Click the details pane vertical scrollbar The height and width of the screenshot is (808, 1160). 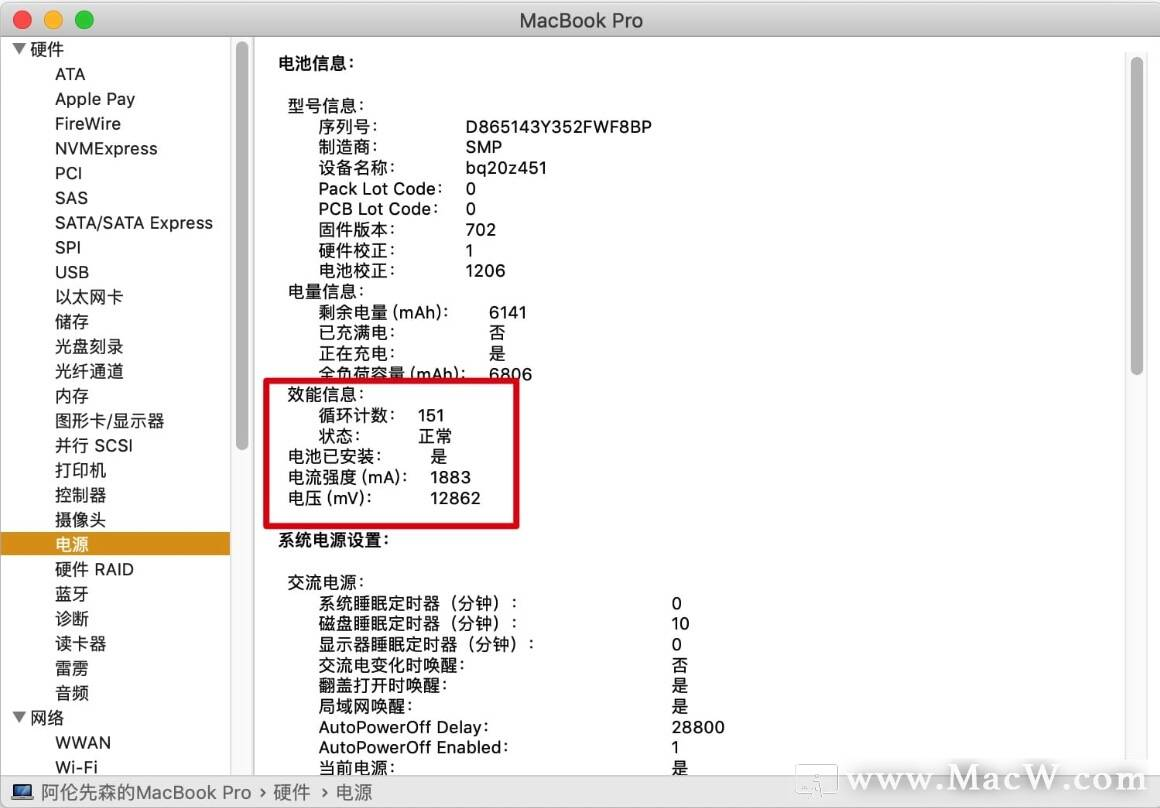[1137, 216]
